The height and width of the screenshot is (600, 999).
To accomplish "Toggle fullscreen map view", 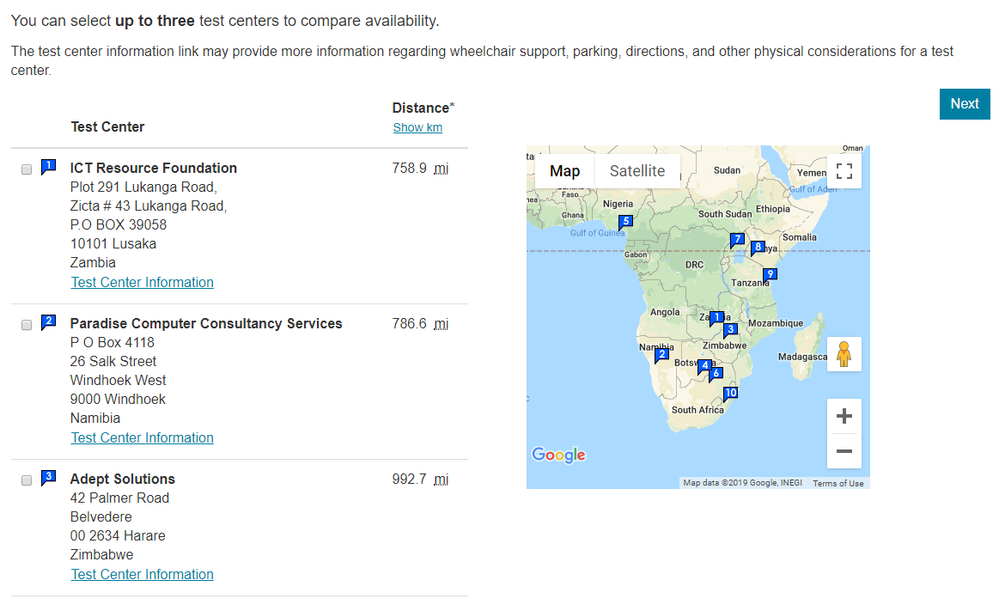I will [x=843, y=171].
